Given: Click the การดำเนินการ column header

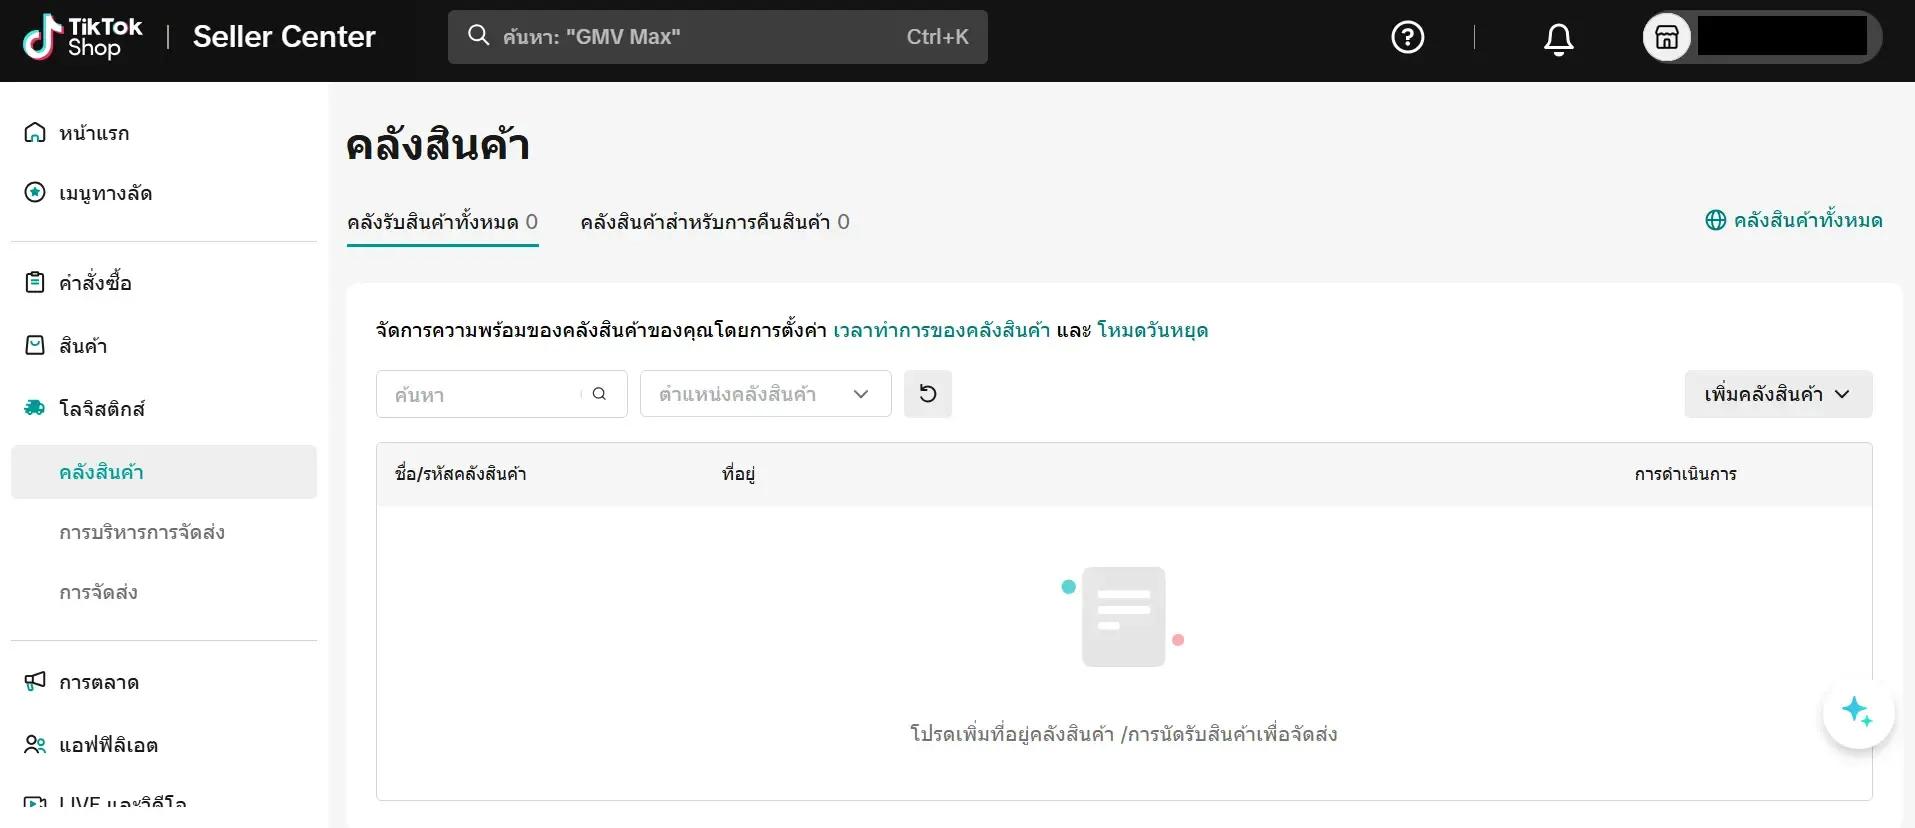Looking at the screenshot, I should point(1686,474).
